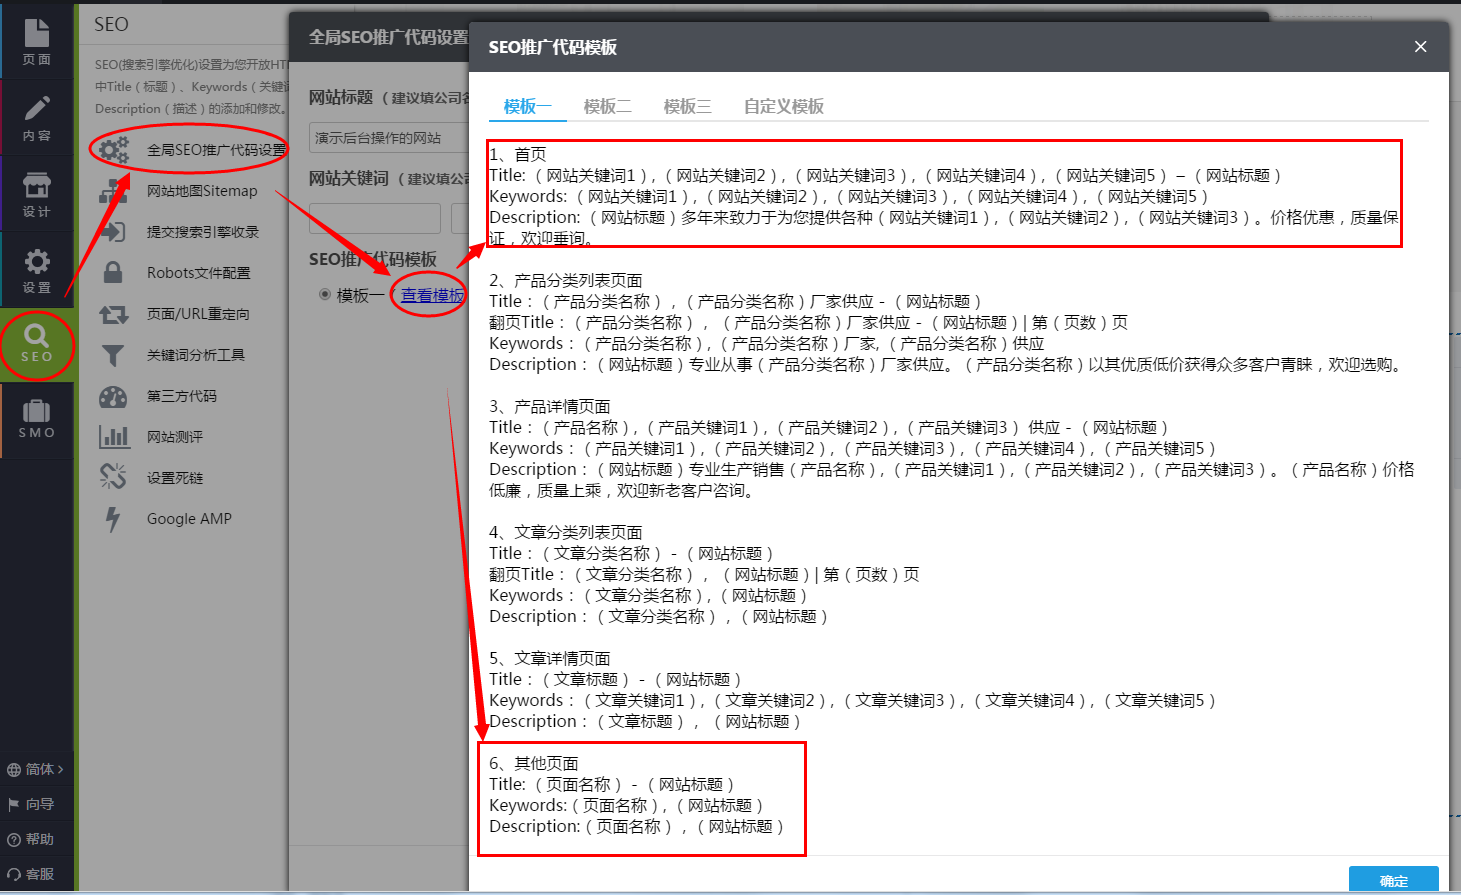Select the 模板一 radio button
Image resolution: width=1461 pixels, height=895 pixels.
pyautogui.click(x=324, y=293)
